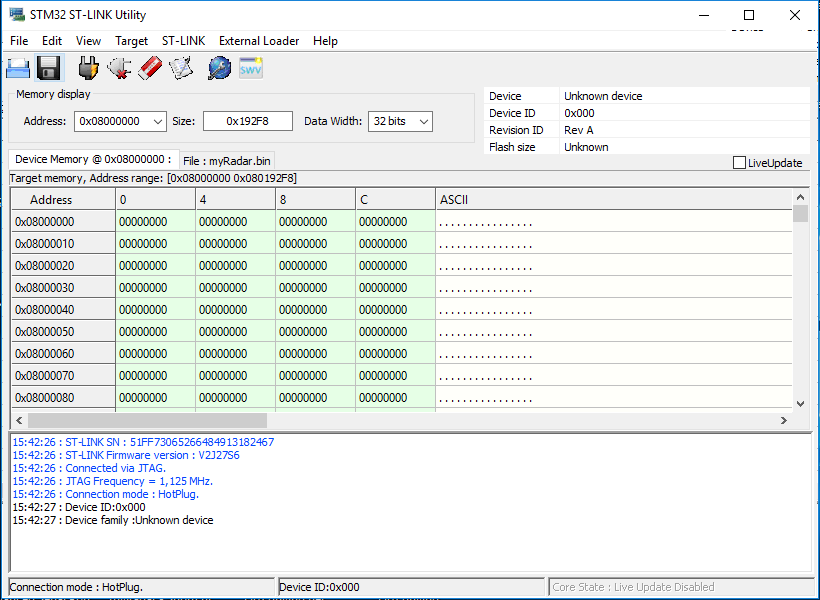Click the JTAG Frequency log line
The width and height of the screenshot is (820, 600).
(113, 481)
